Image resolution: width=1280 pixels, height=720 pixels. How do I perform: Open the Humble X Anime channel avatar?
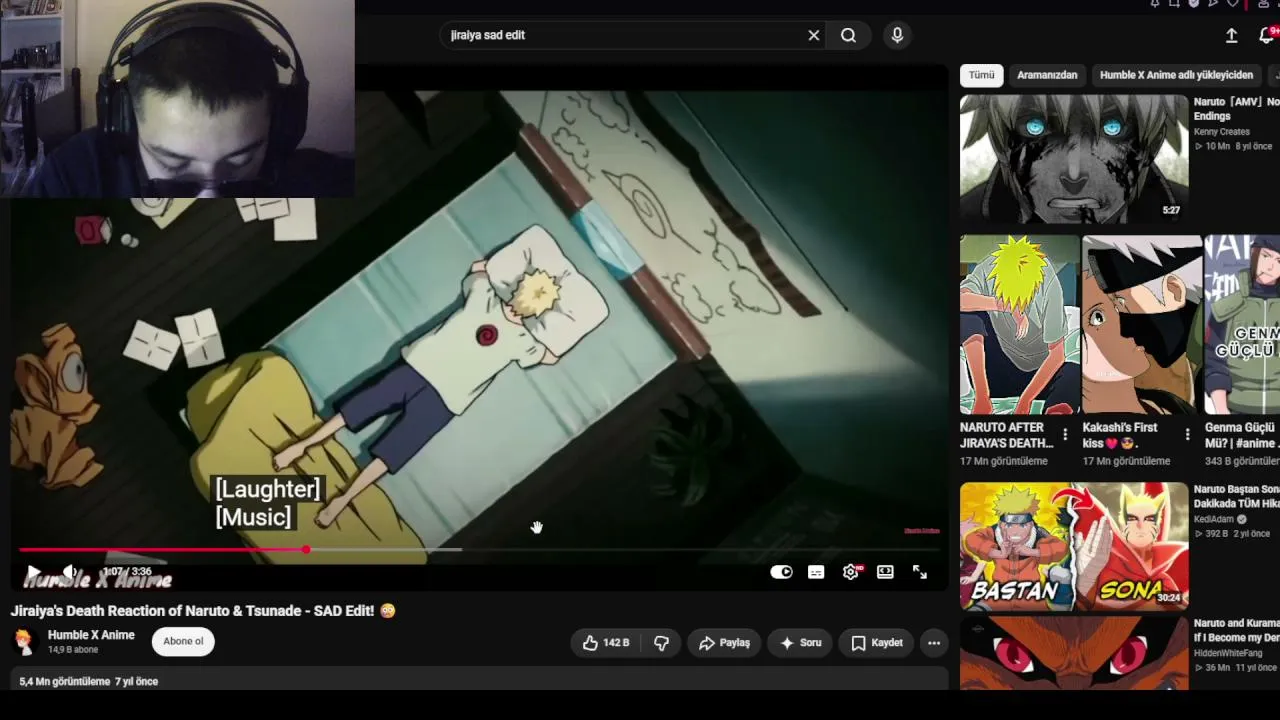pos(24,641)
